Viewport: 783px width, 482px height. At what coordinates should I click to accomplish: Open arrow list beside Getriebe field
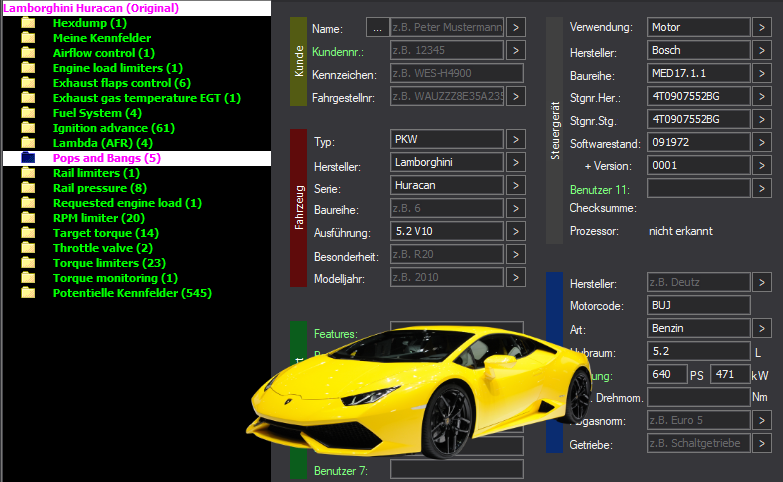coord(762,443)
